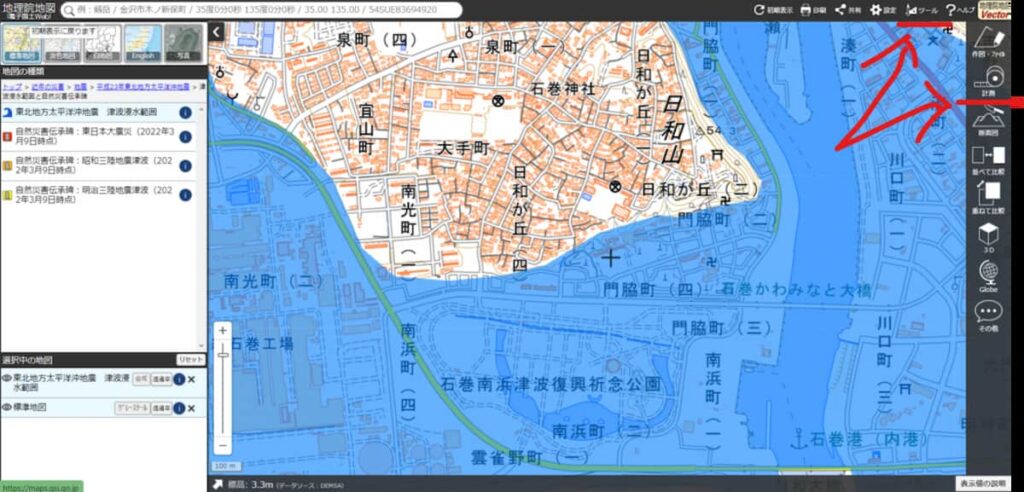Expand the 表示値の説明 legend panel
This screenshot has height=492, width=1024.
point(985,484)
